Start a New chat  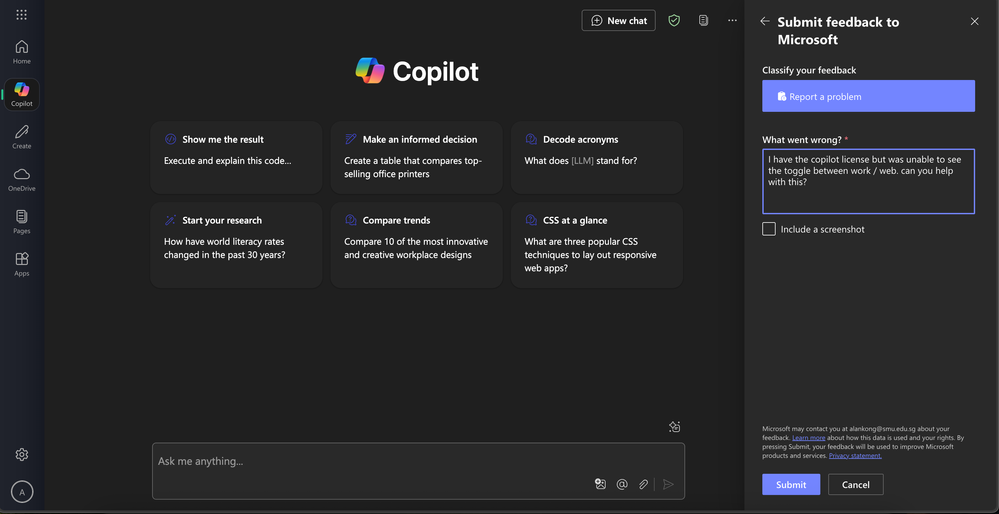tap(619, 20)
